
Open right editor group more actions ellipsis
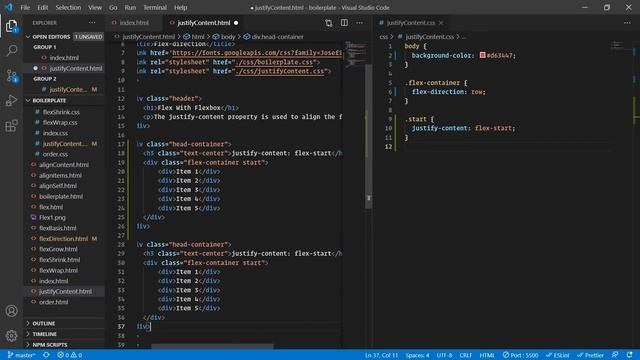click(x=627, y=23)
